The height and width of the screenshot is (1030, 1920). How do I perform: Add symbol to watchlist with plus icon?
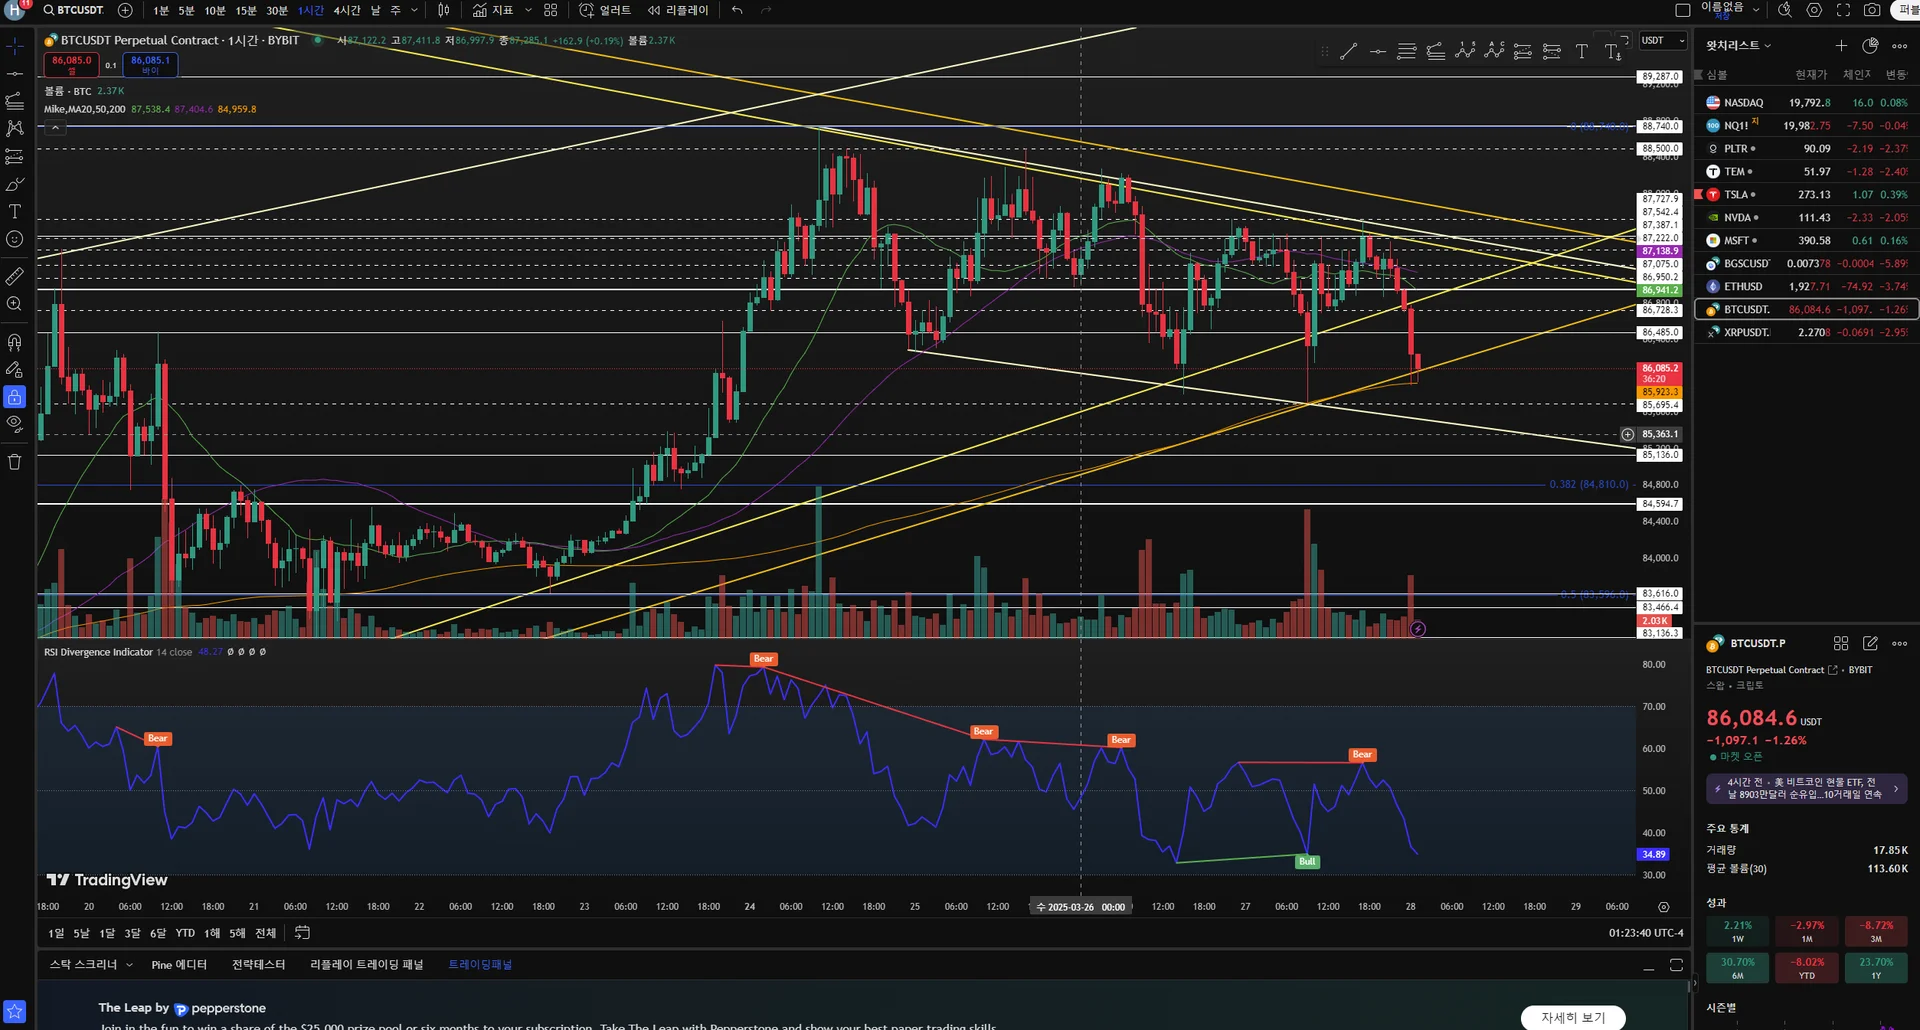pyautogui.click(x=1840, y=46)
